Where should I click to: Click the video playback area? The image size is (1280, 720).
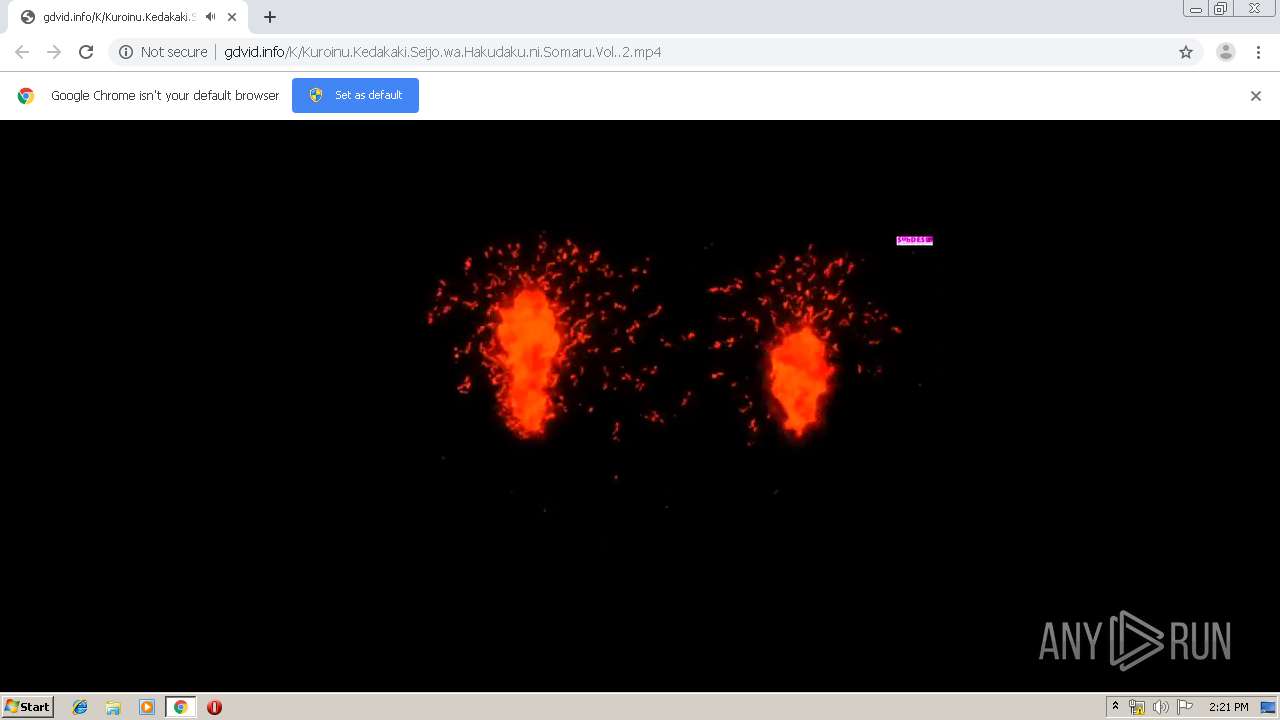click(x=640, y=405)
